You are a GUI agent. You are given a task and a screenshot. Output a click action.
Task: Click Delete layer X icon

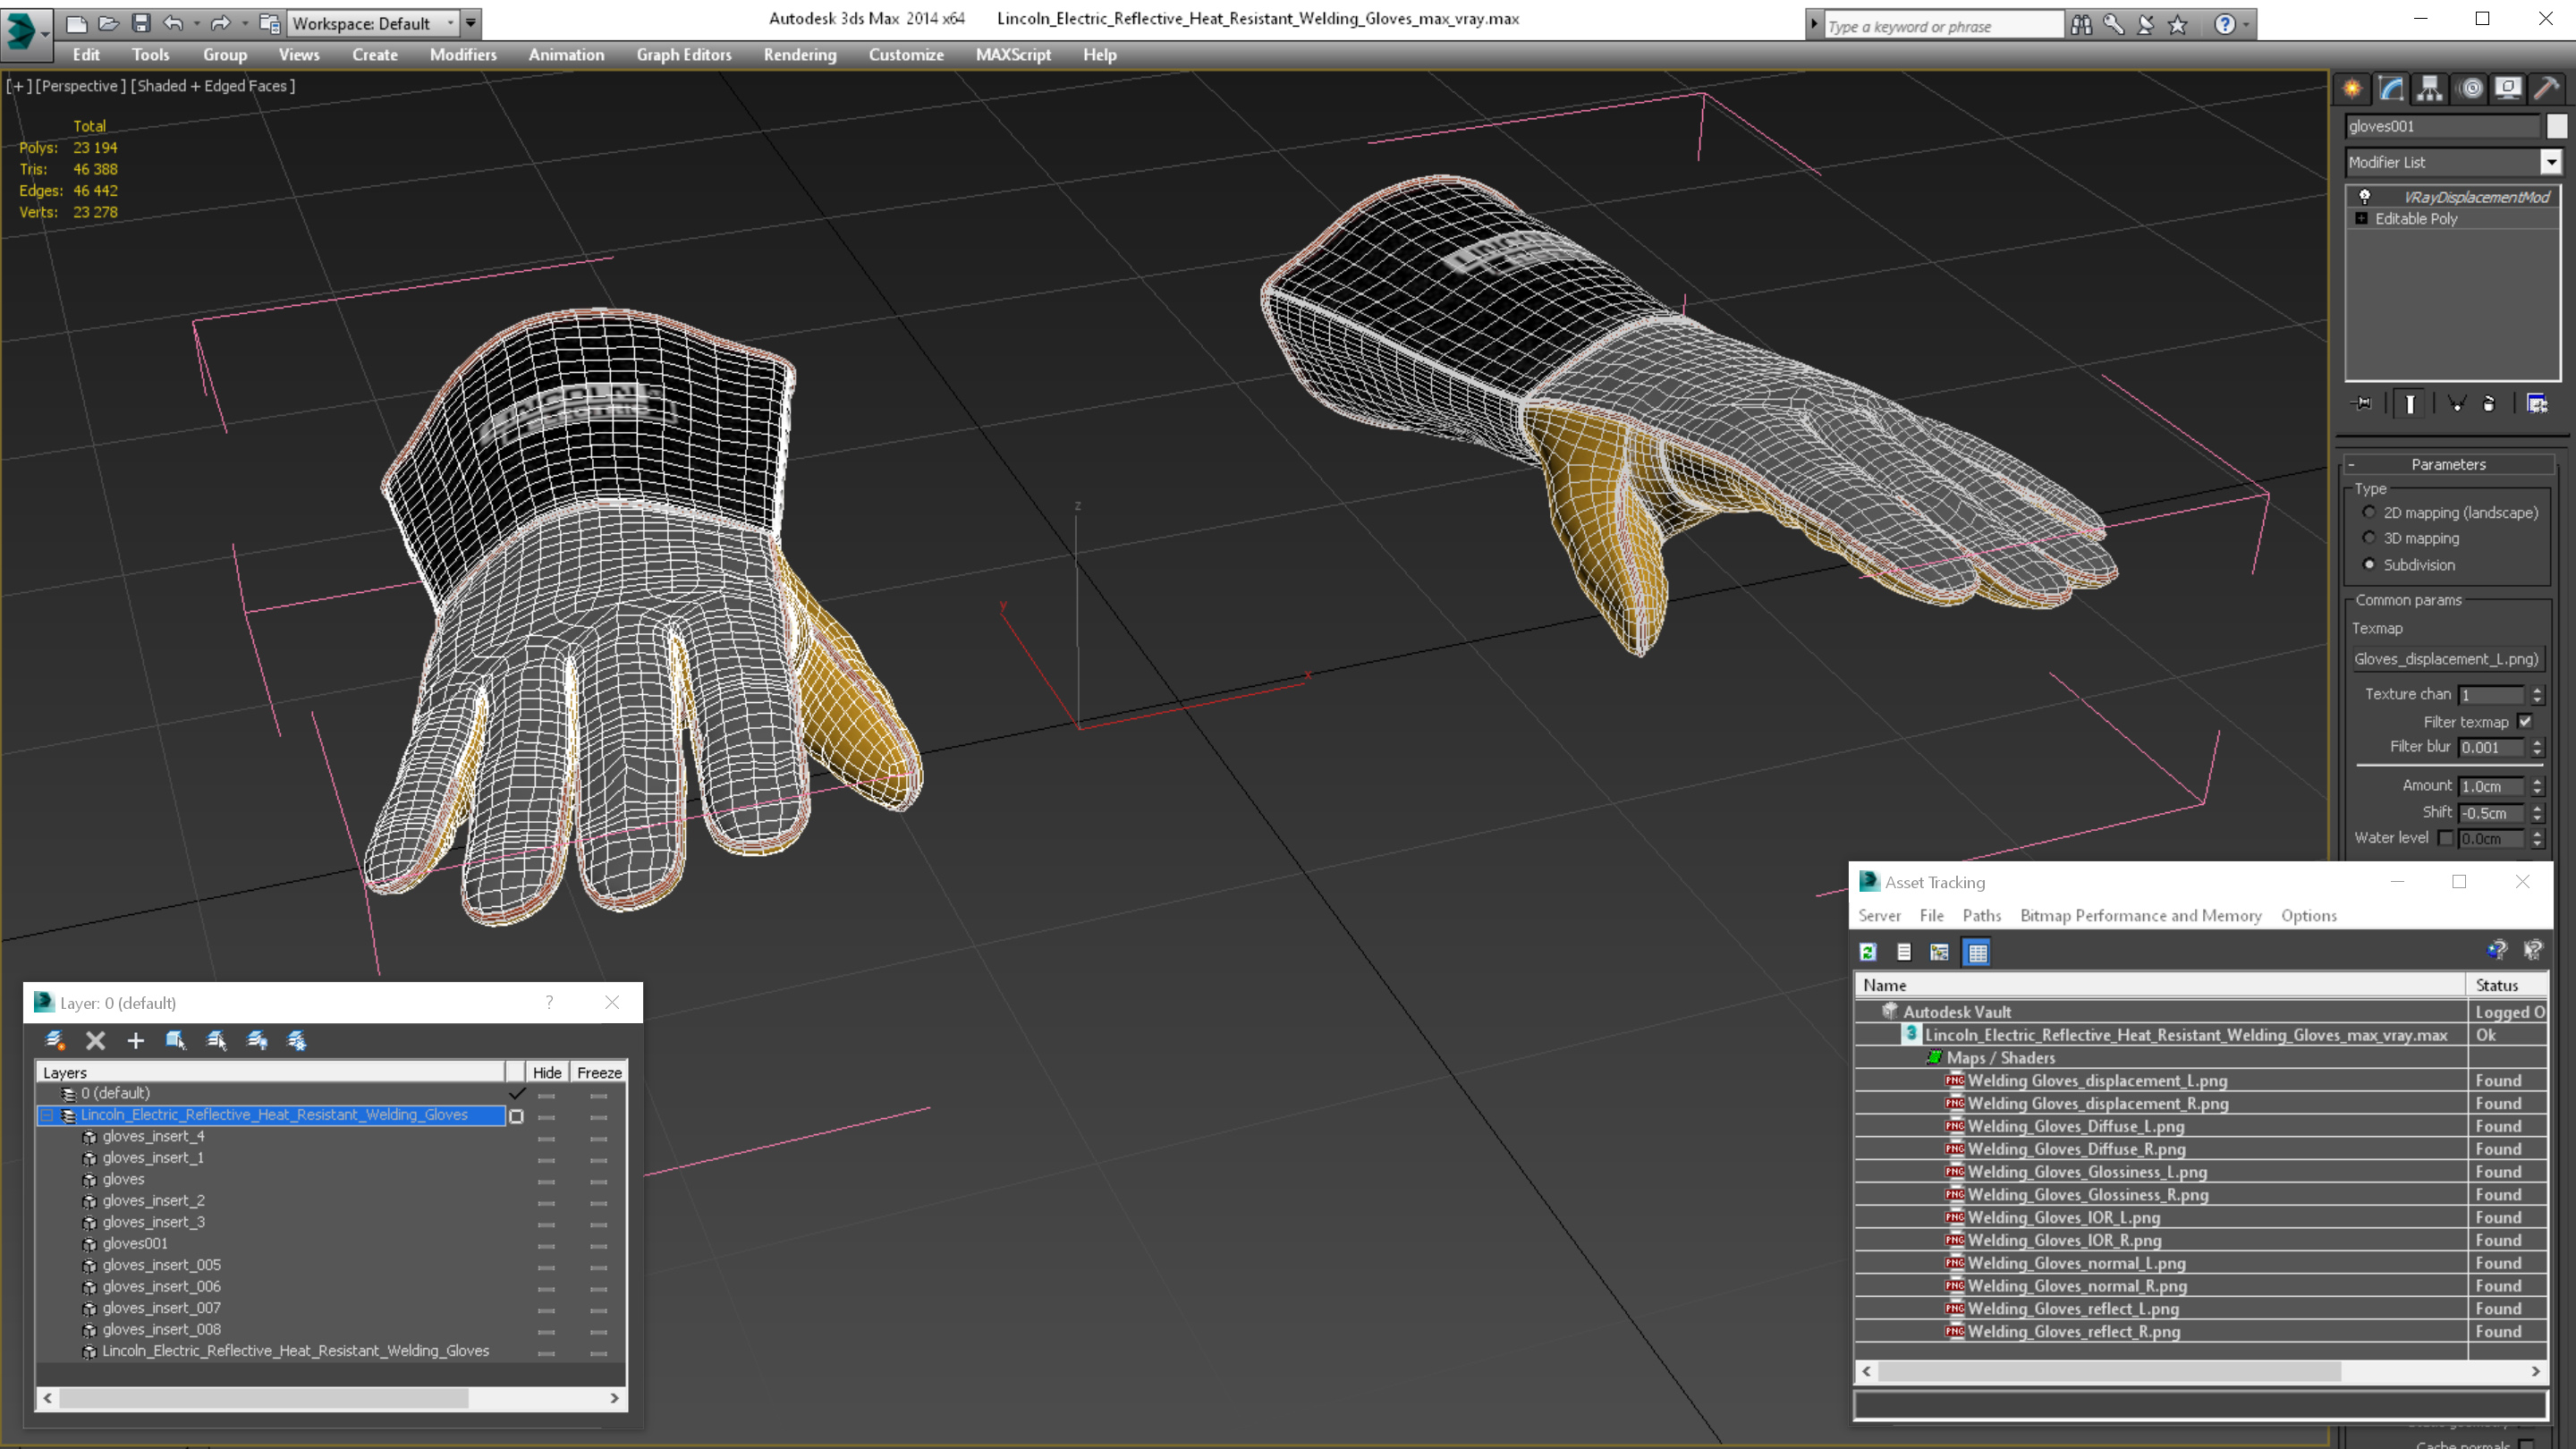[95, 1041]
